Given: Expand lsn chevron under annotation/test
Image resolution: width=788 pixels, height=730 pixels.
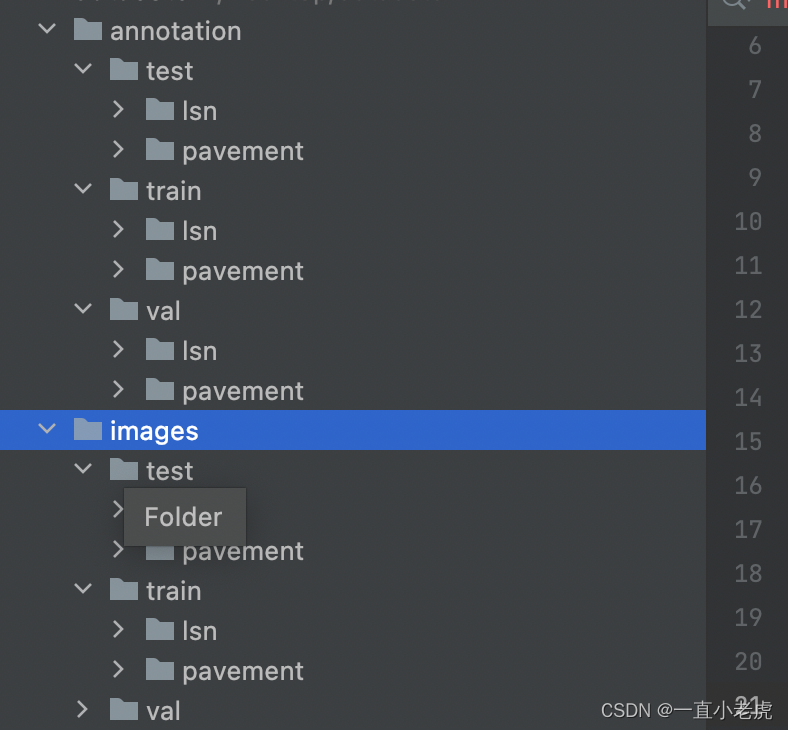Looking at the screenshot, I should tap(118, 110).
